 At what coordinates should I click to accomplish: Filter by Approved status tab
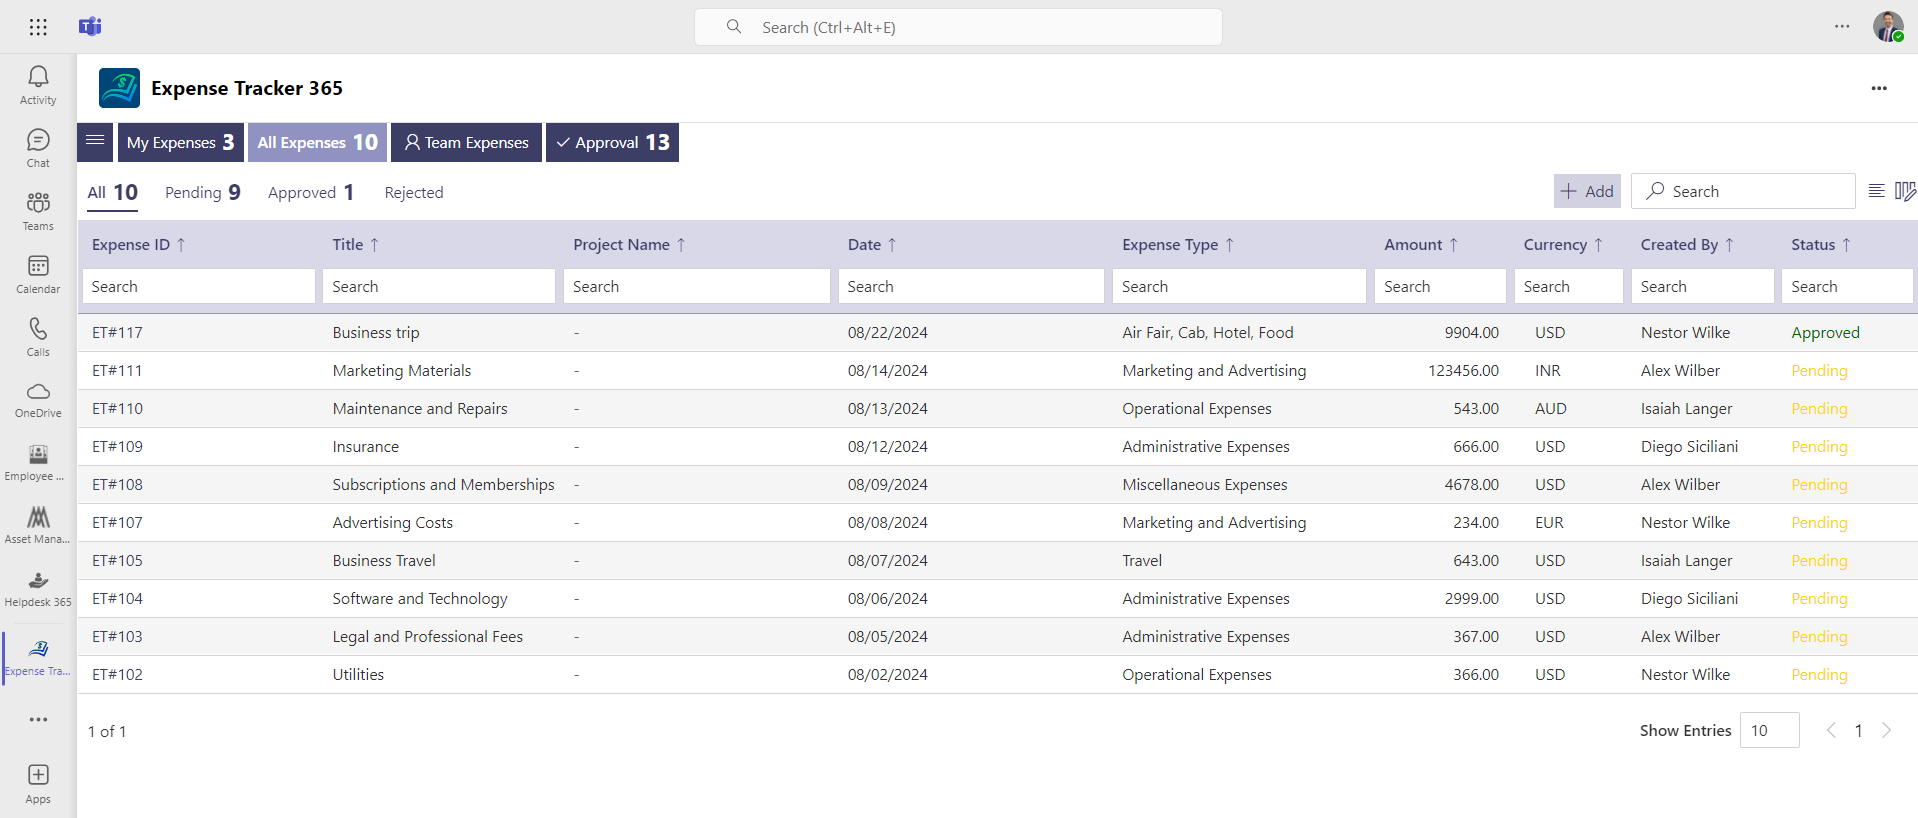point(311,192)
